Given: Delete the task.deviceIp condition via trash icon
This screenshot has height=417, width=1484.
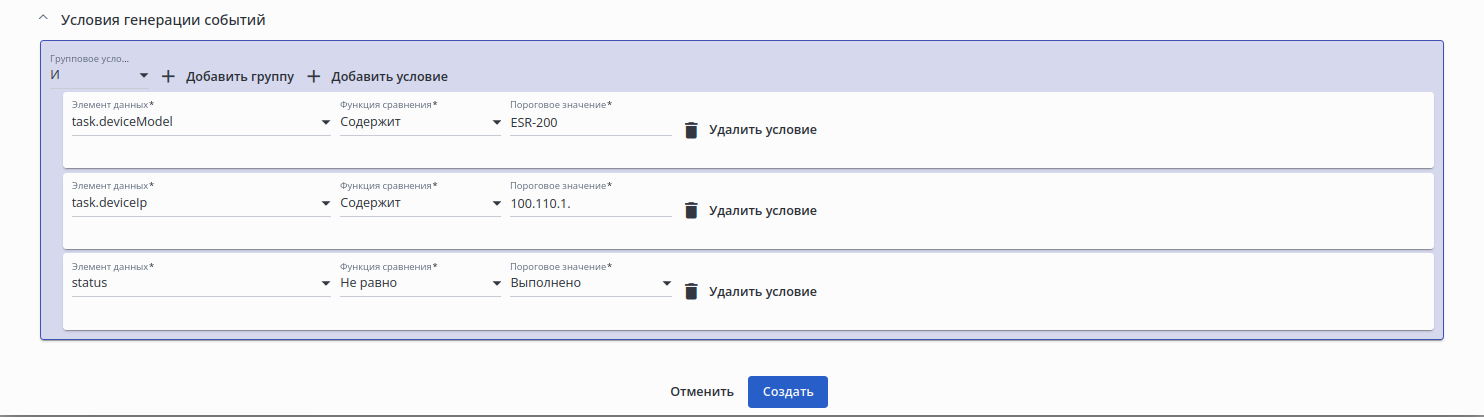Looking at the screenshot, I should click(690, 211).
